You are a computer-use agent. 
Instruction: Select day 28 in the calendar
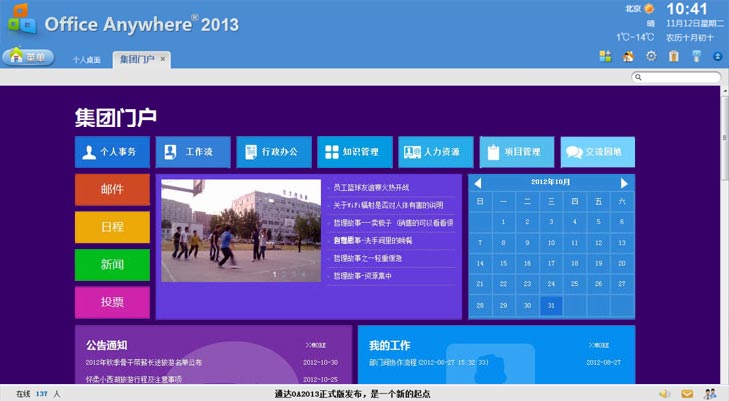(x=480, y=305)
